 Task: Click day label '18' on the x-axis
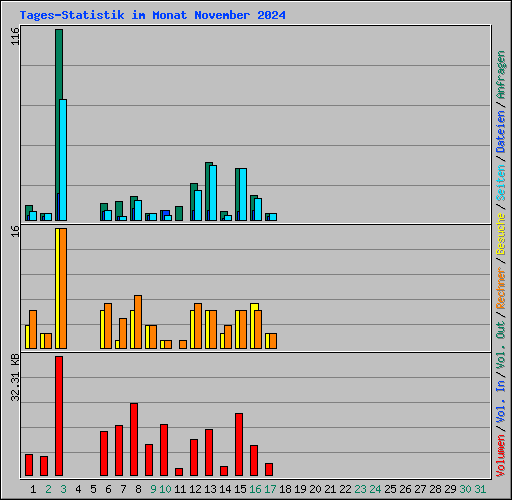[x=285, y=489]
